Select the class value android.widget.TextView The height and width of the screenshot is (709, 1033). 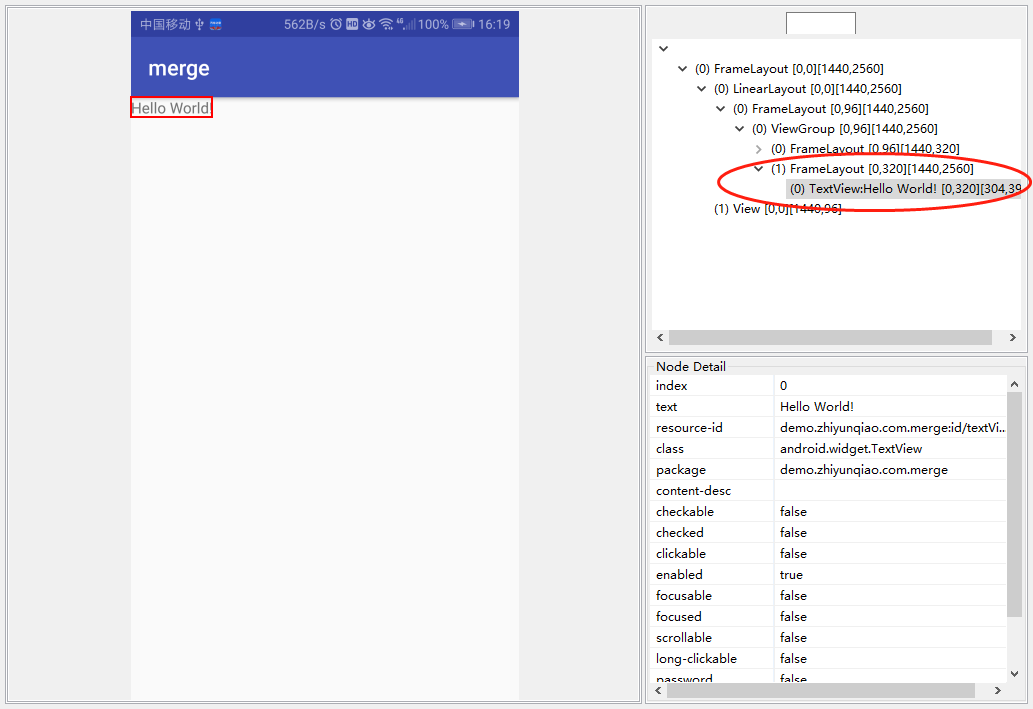pyautogui.click(x=891, y=449)
